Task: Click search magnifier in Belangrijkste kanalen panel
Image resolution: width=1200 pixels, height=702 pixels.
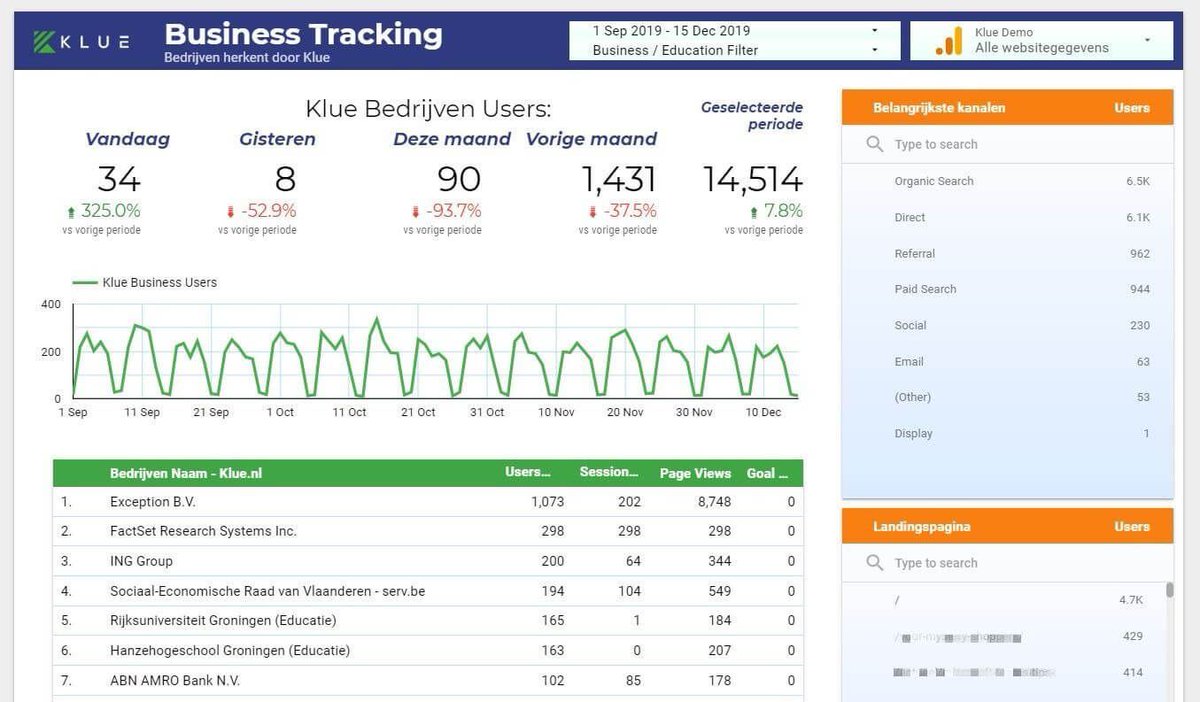Action: click(x=875, y=144)
